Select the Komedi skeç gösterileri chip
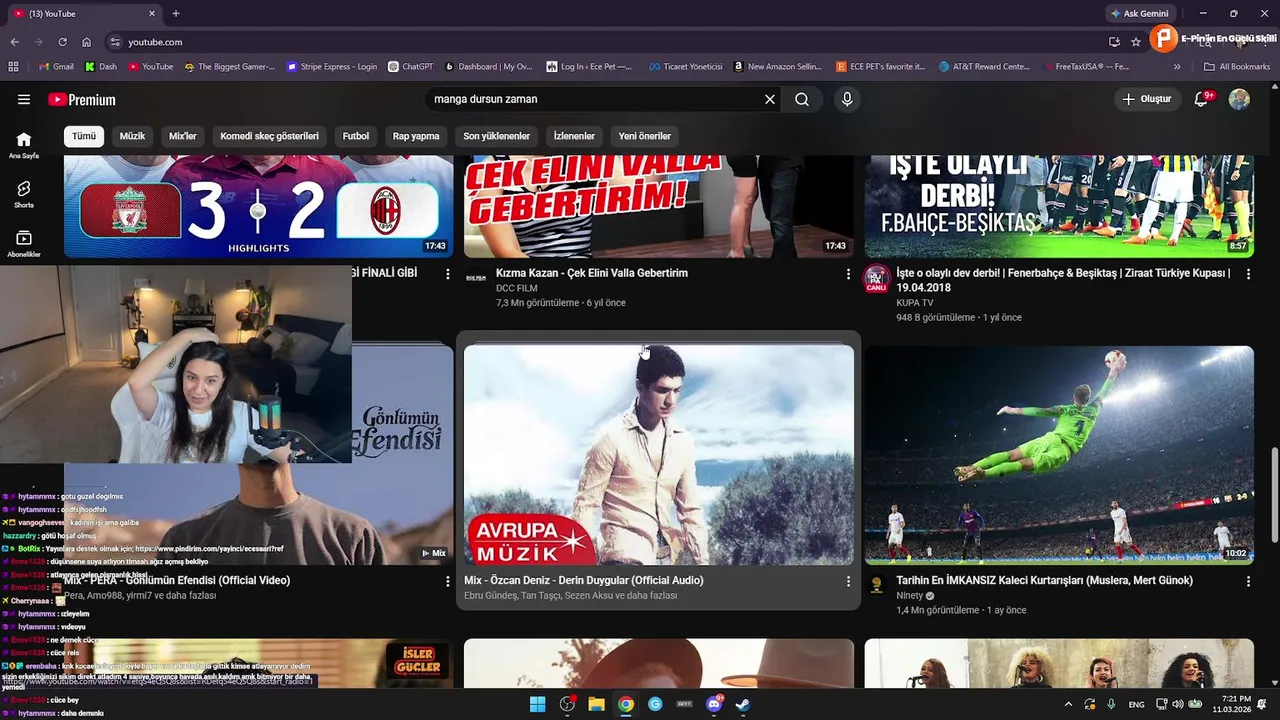1280x720 pixels. click(270, 136)
